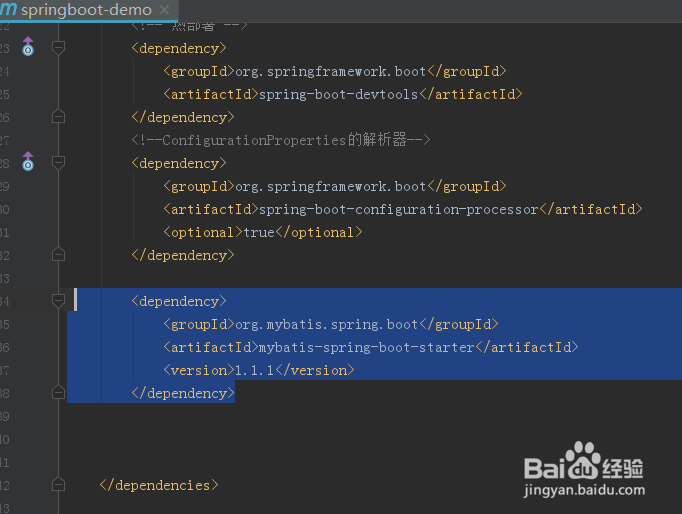Click the Maven 'm' icon on the file tab
This screenshot has width=682, height=514.
(8, 9)
